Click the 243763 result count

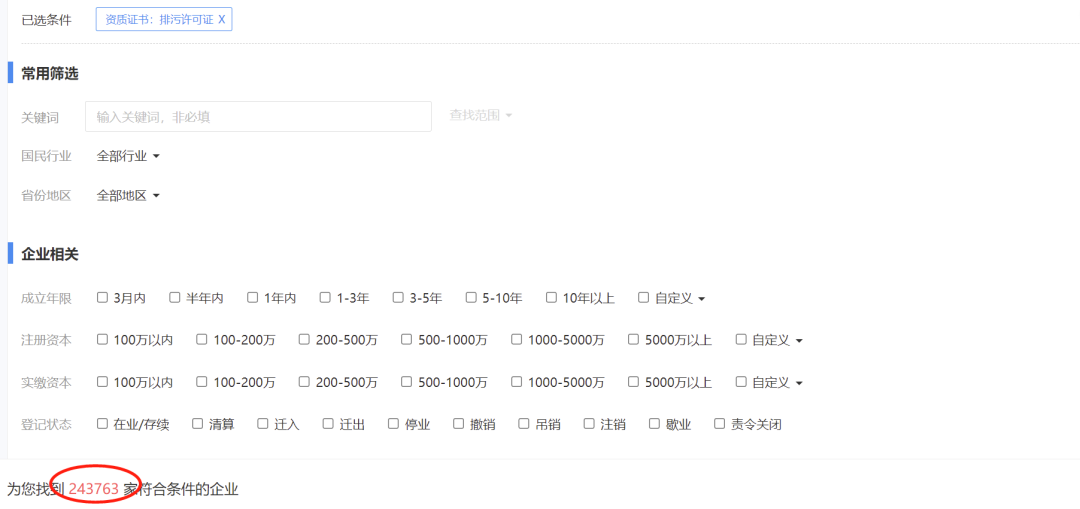94,490
